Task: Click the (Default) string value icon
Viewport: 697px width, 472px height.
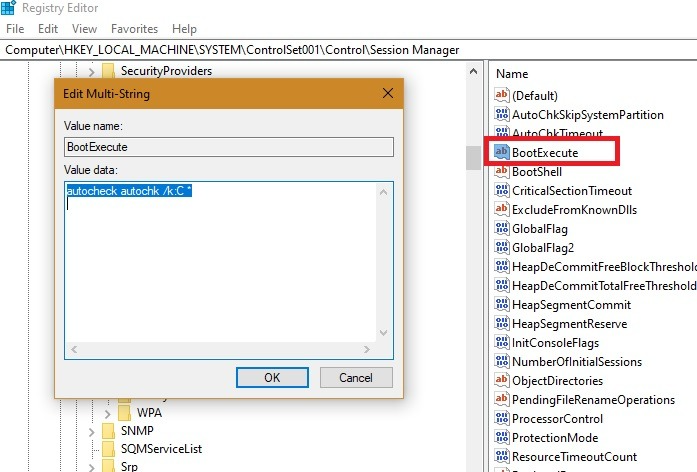Action: pyautogui.click(x=501, y=95)
